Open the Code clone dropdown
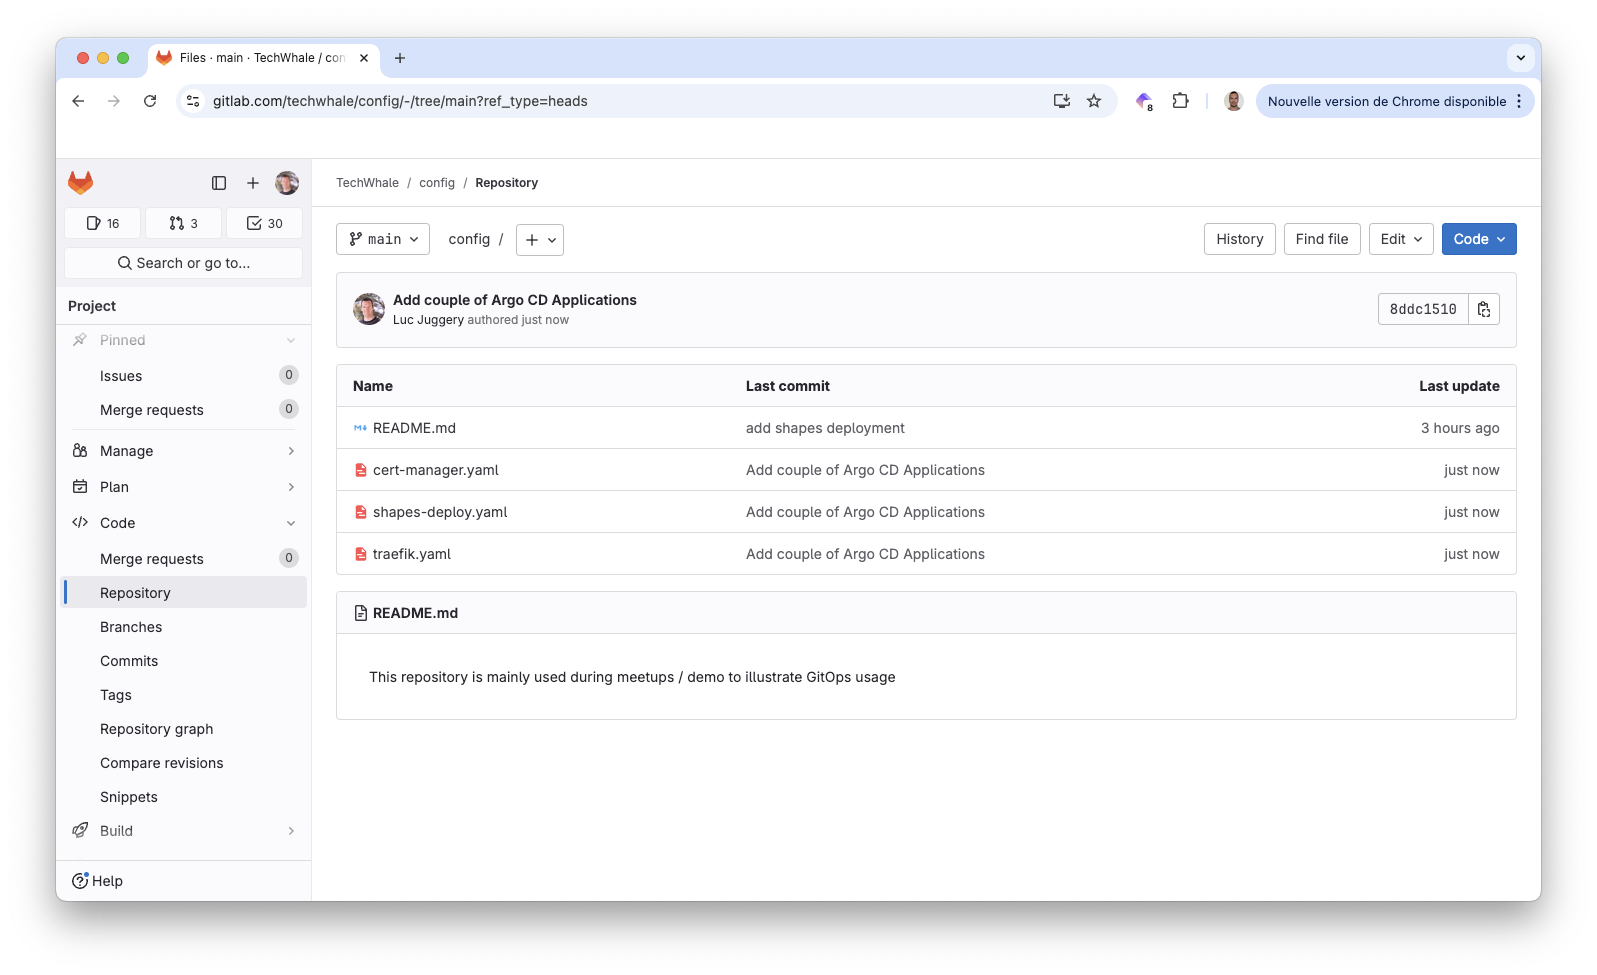 tap(1479, 239)
